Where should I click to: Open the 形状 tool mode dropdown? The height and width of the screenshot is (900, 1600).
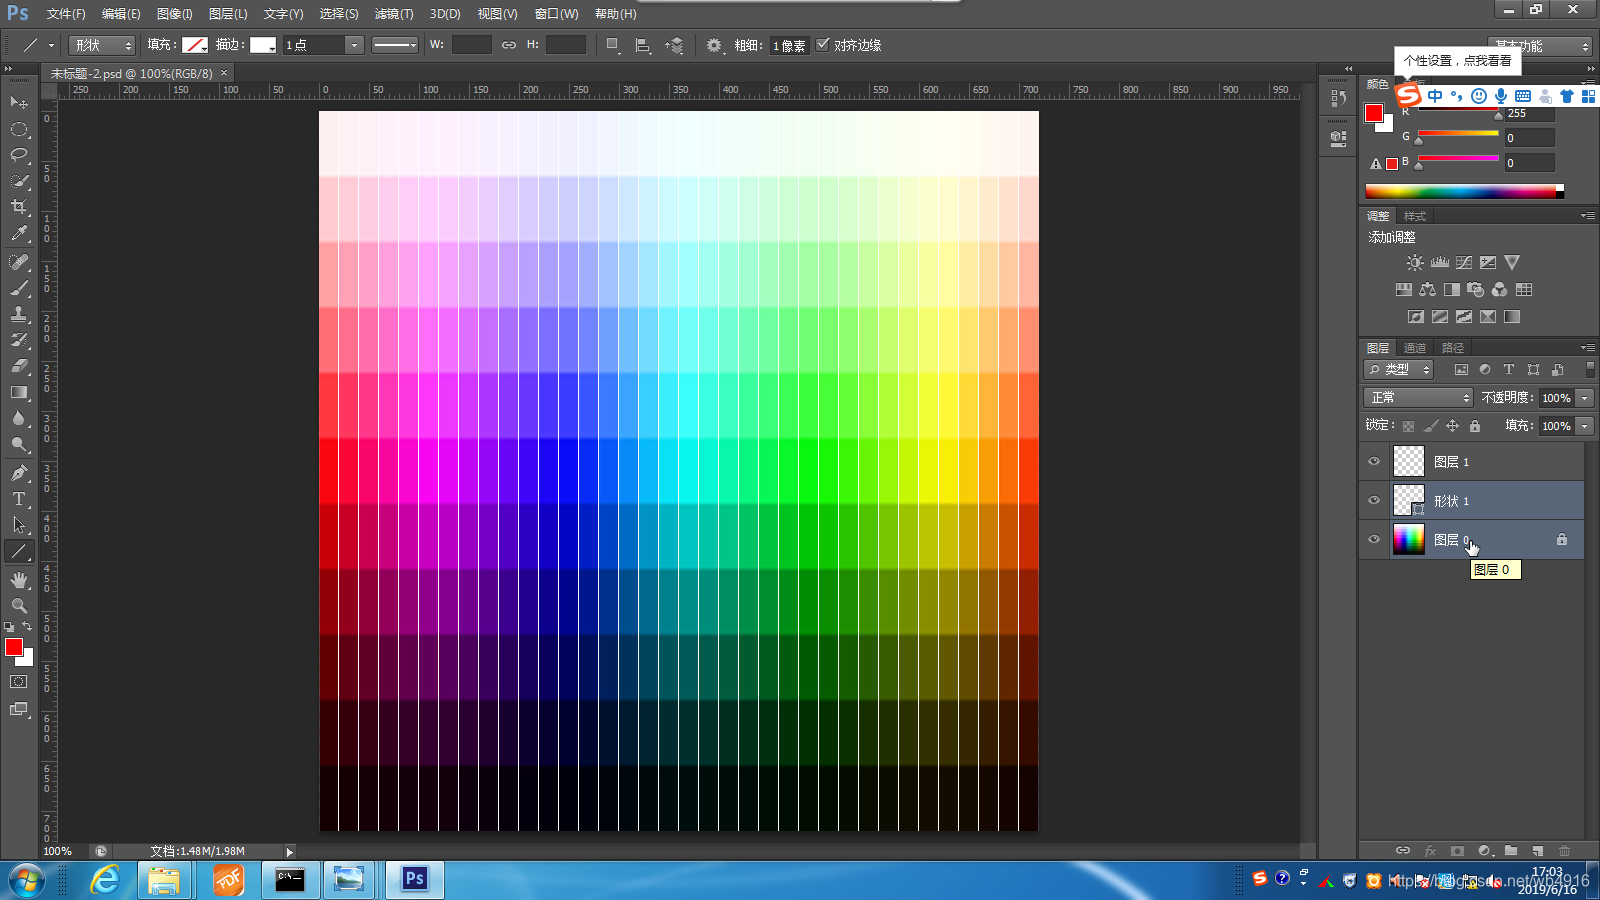(x=102, y=45)
